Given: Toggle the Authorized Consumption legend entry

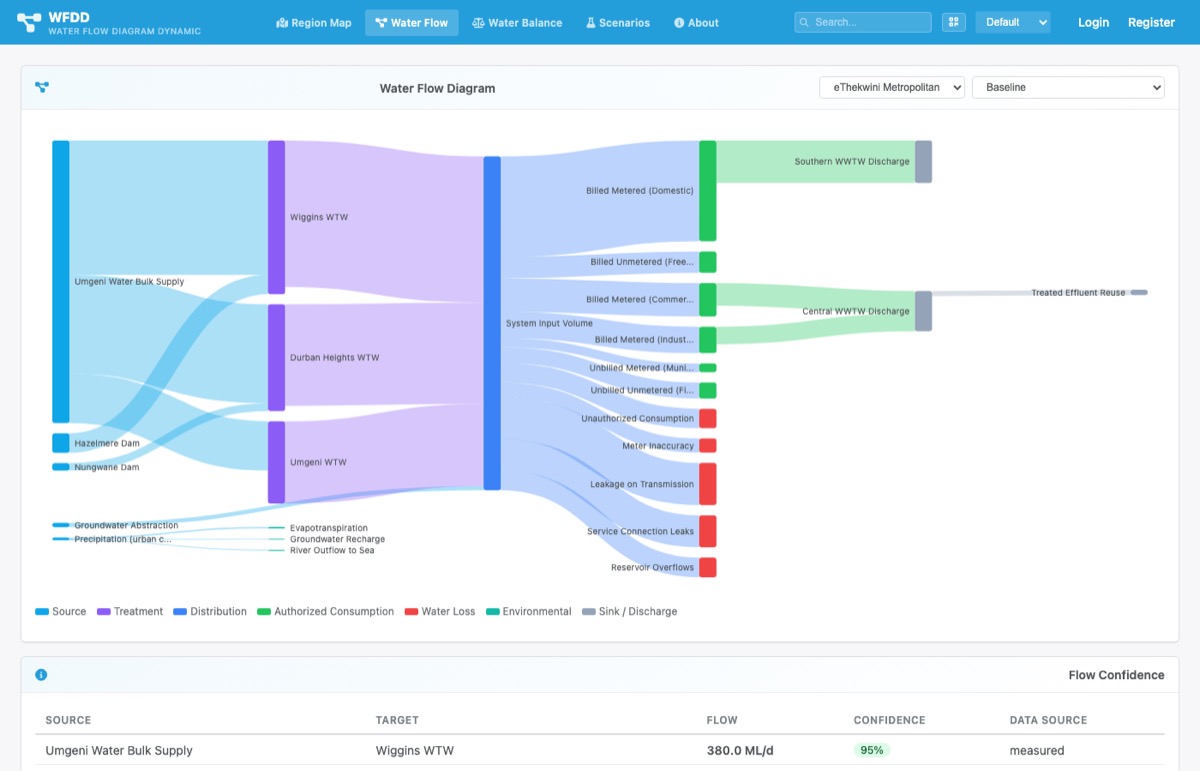Looking at the screenshot, I should click(x=325, y=612).
